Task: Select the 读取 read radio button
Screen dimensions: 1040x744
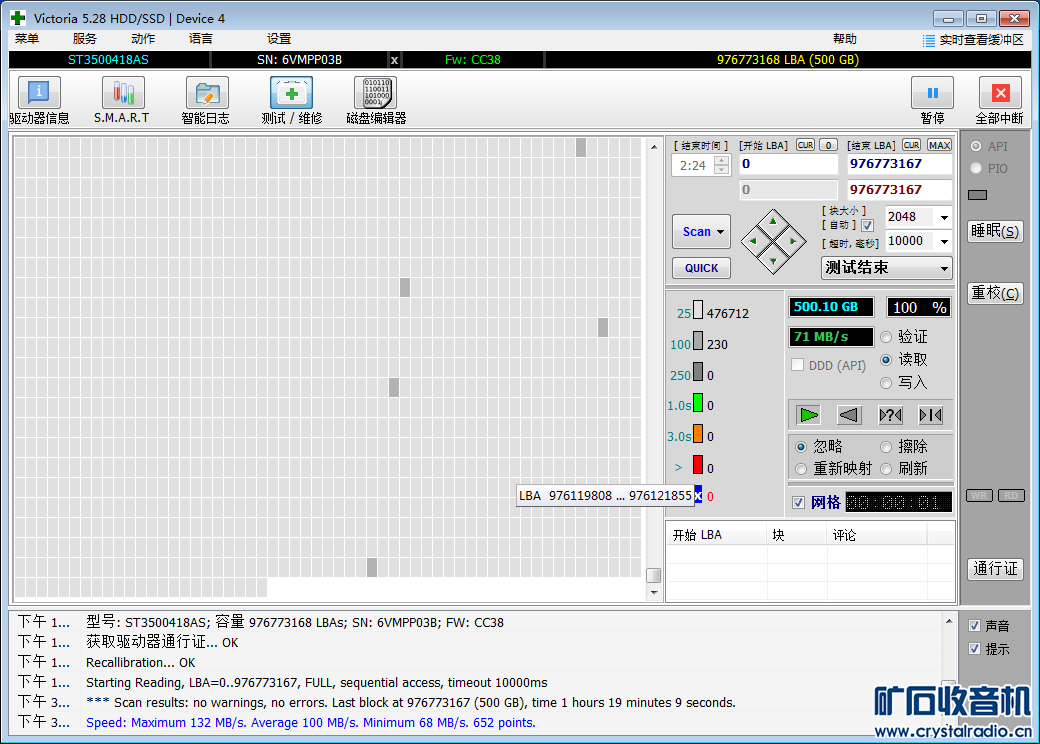Action: pos(886,360)
